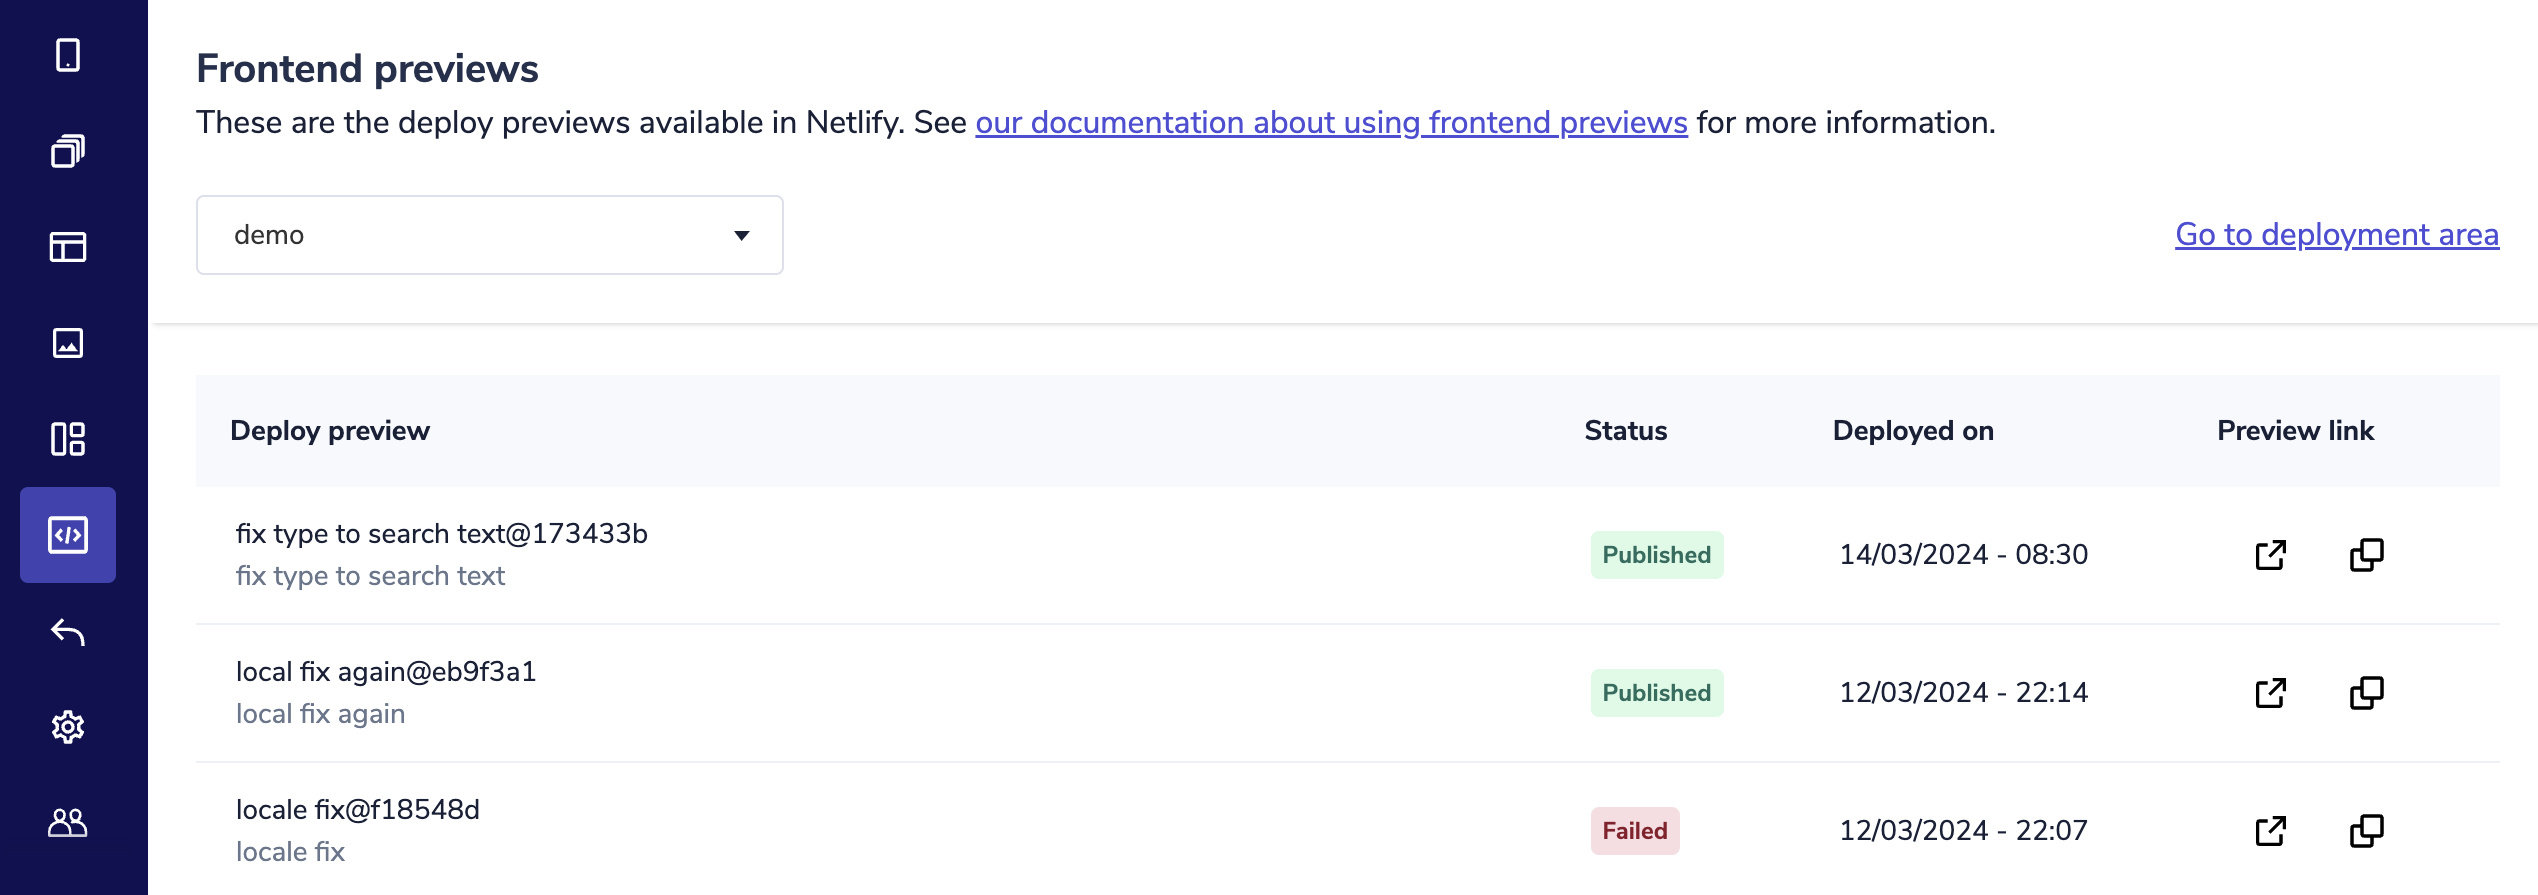2538x895 pixels.
Task: Click the Published status badge for 173433b
Action: (1656, 555)
